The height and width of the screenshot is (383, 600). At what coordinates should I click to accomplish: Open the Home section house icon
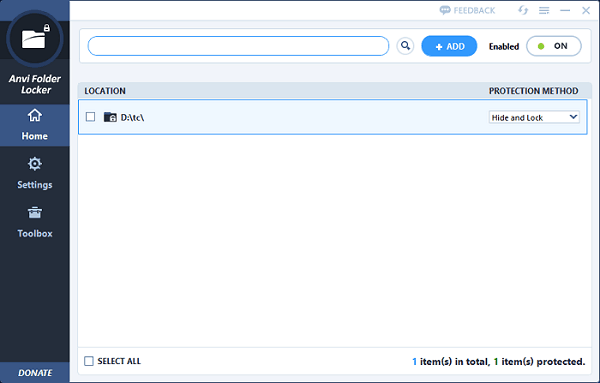click(35, 115)
